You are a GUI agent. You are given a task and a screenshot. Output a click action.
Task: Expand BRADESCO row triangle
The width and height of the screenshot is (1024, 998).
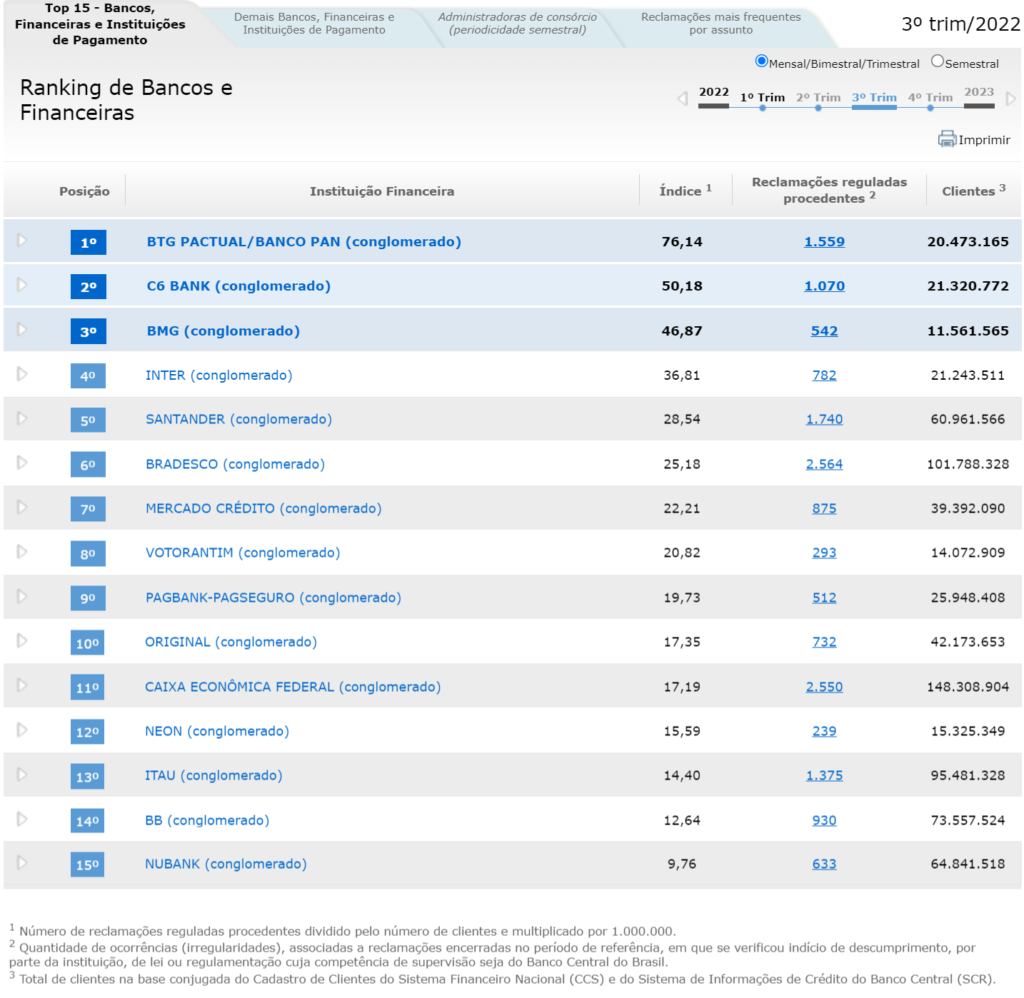pyautogui.click(x=22, y=463)
